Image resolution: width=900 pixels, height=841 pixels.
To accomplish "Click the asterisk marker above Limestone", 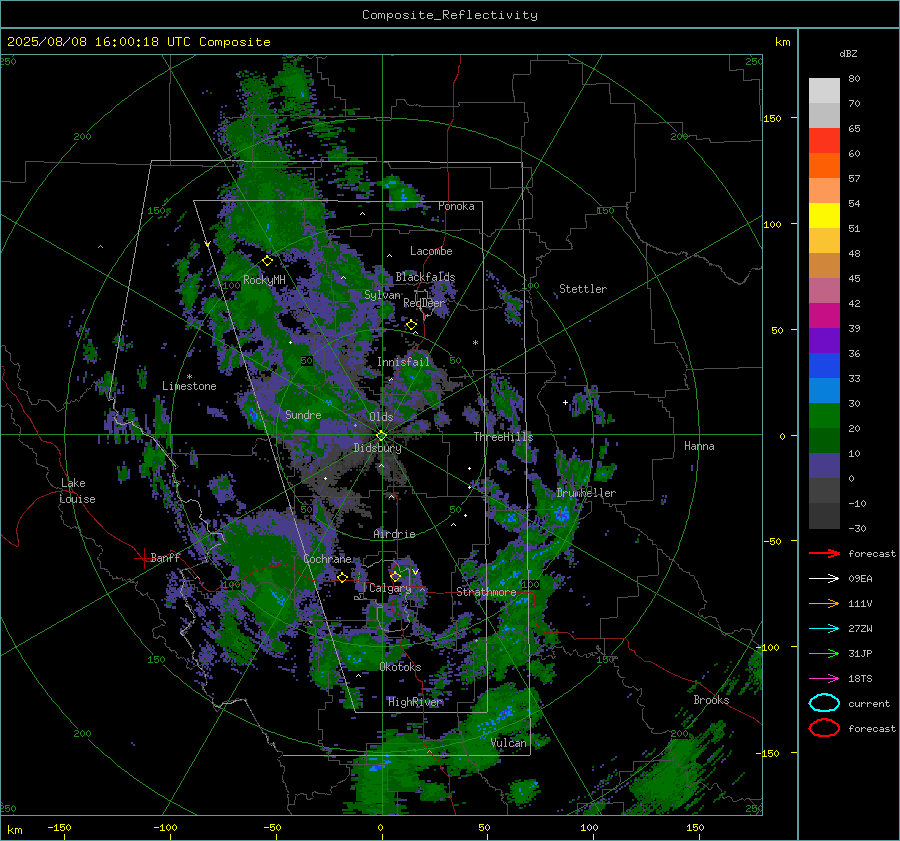I will click(189, 377).
